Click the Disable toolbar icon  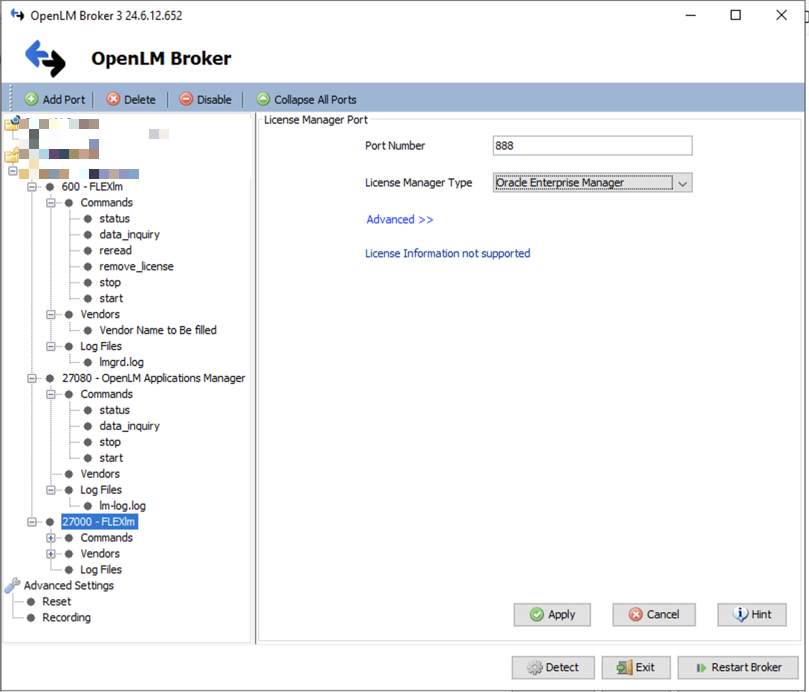(186, 99)
